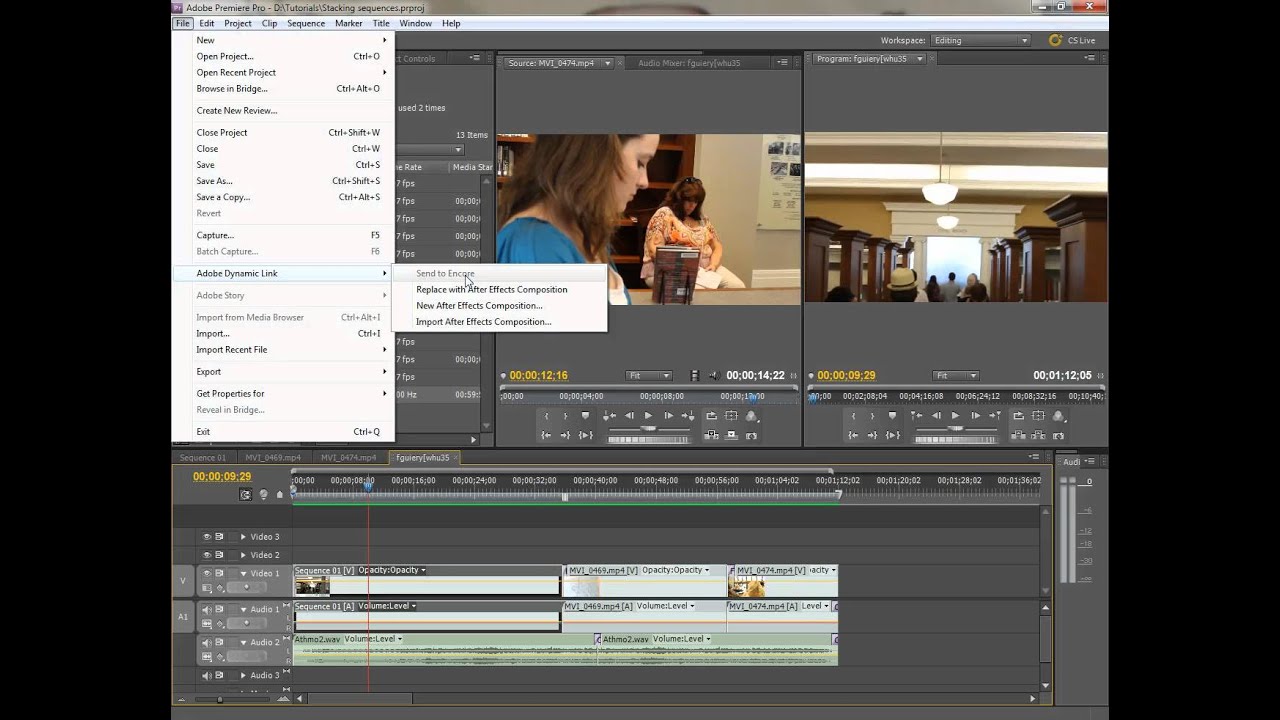This screenshot has height=720, width=1280.
Task: Add marker in Program monitor
Action: click(893, 416)
